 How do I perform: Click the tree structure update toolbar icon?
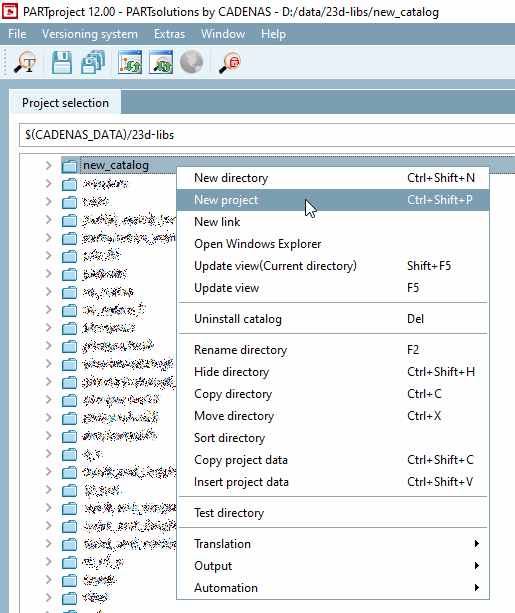(130, 63)
